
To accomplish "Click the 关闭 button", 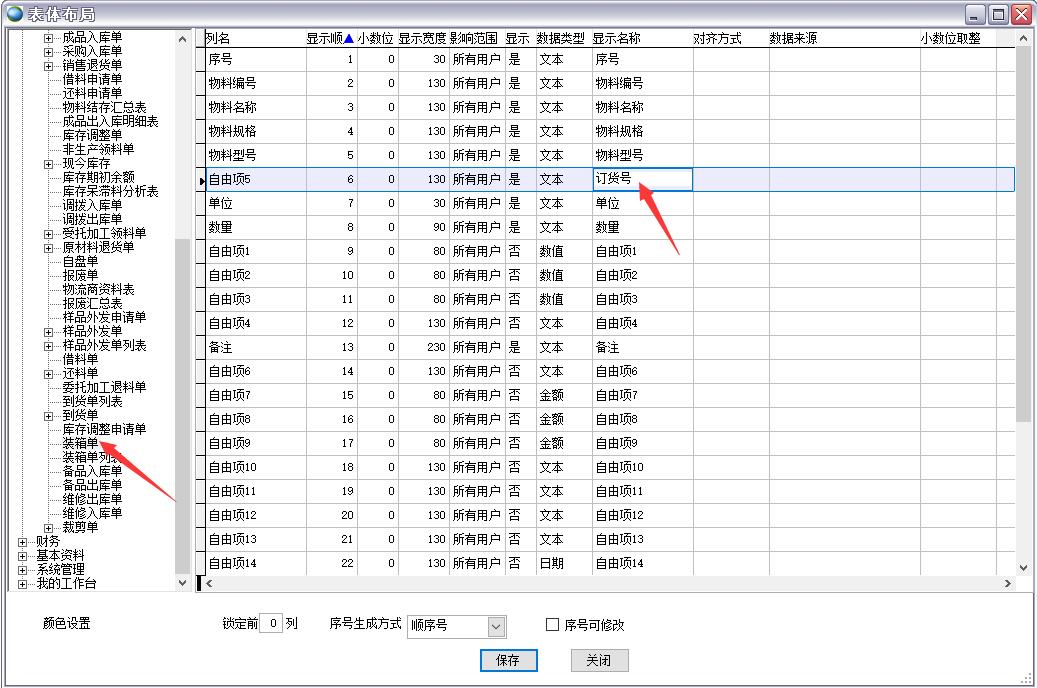I will coord(599,660).
